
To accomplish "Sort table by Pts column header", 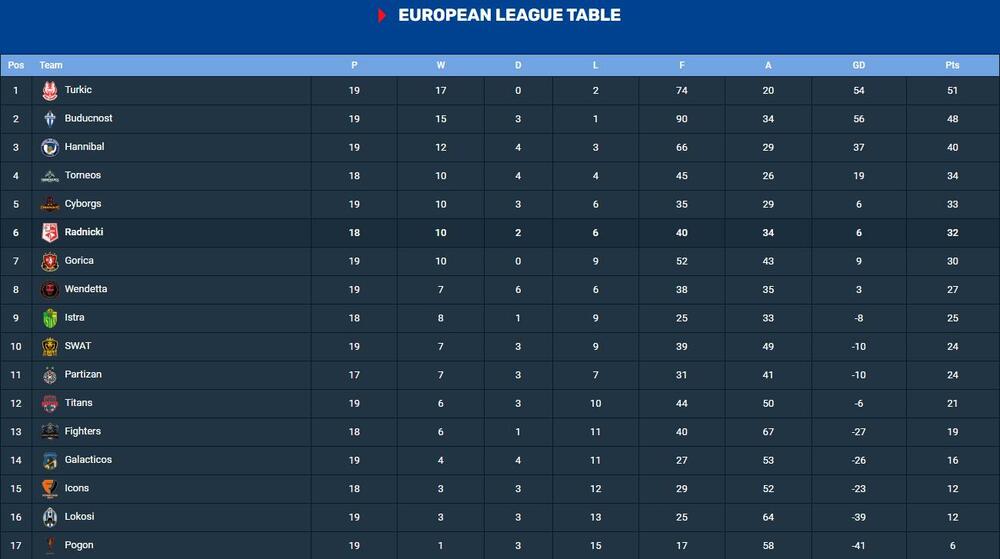I will (952, 66).
